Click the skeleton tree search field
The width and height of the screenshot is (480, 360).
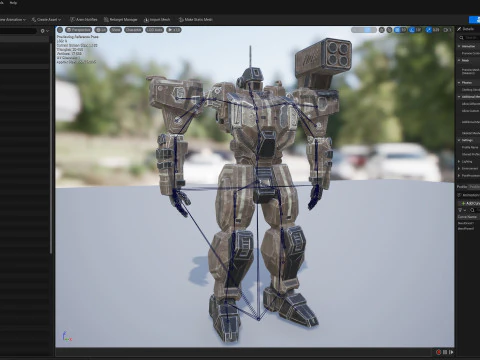[18, 31]
